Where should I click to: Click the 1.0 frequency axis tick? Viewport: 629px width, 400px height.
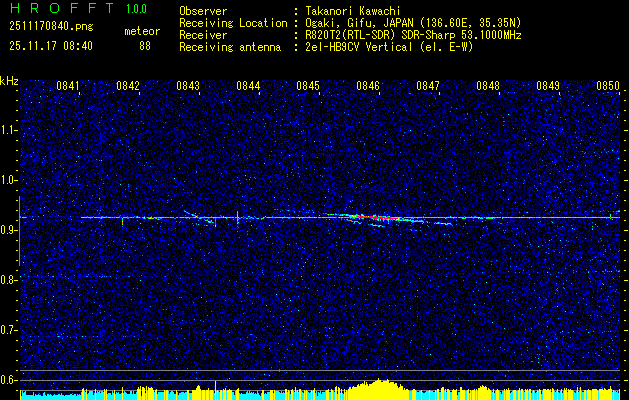pos(9,180)
